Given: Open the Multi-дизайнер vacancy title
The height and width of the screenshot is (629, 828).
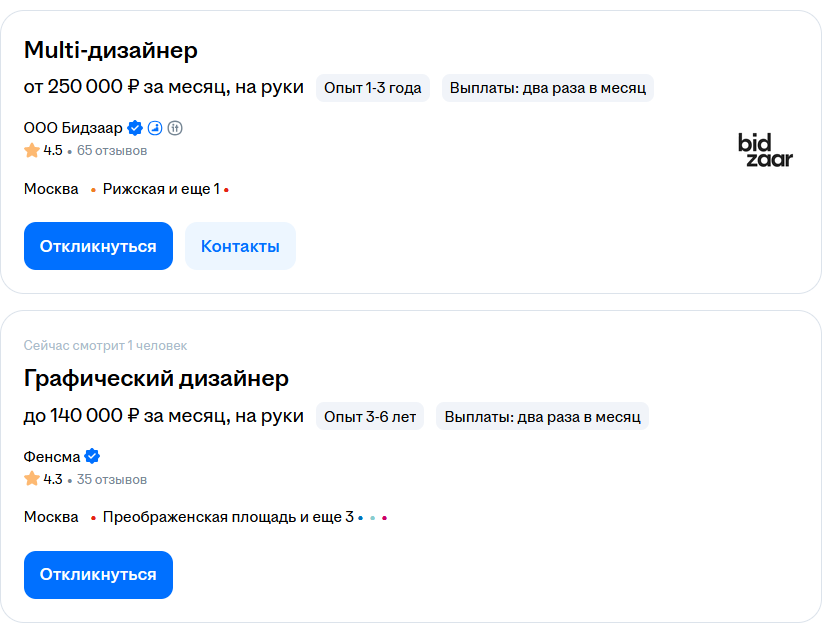Looking at the screenshot, I should point(111,49).
